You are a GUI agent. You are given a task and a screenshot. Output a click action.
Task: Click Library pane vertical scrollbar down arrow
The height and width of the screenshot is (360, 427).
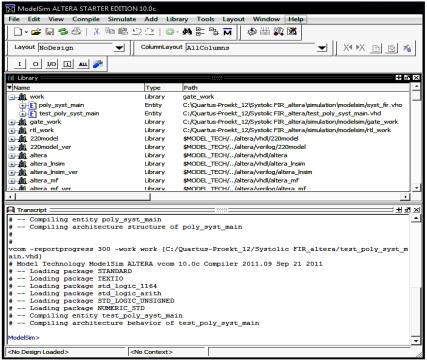tap(416, 188)
